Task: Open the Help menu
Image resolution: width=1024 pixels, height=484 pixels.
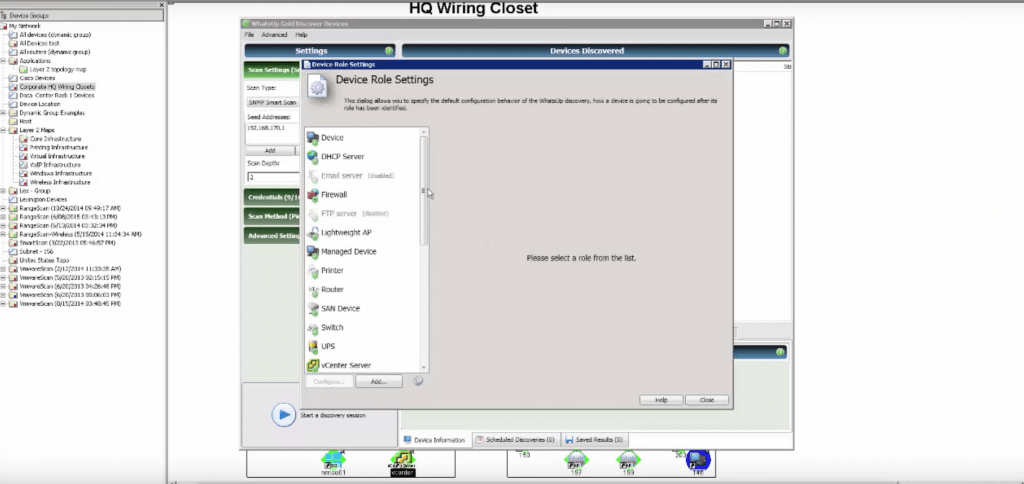Action: 301,35
